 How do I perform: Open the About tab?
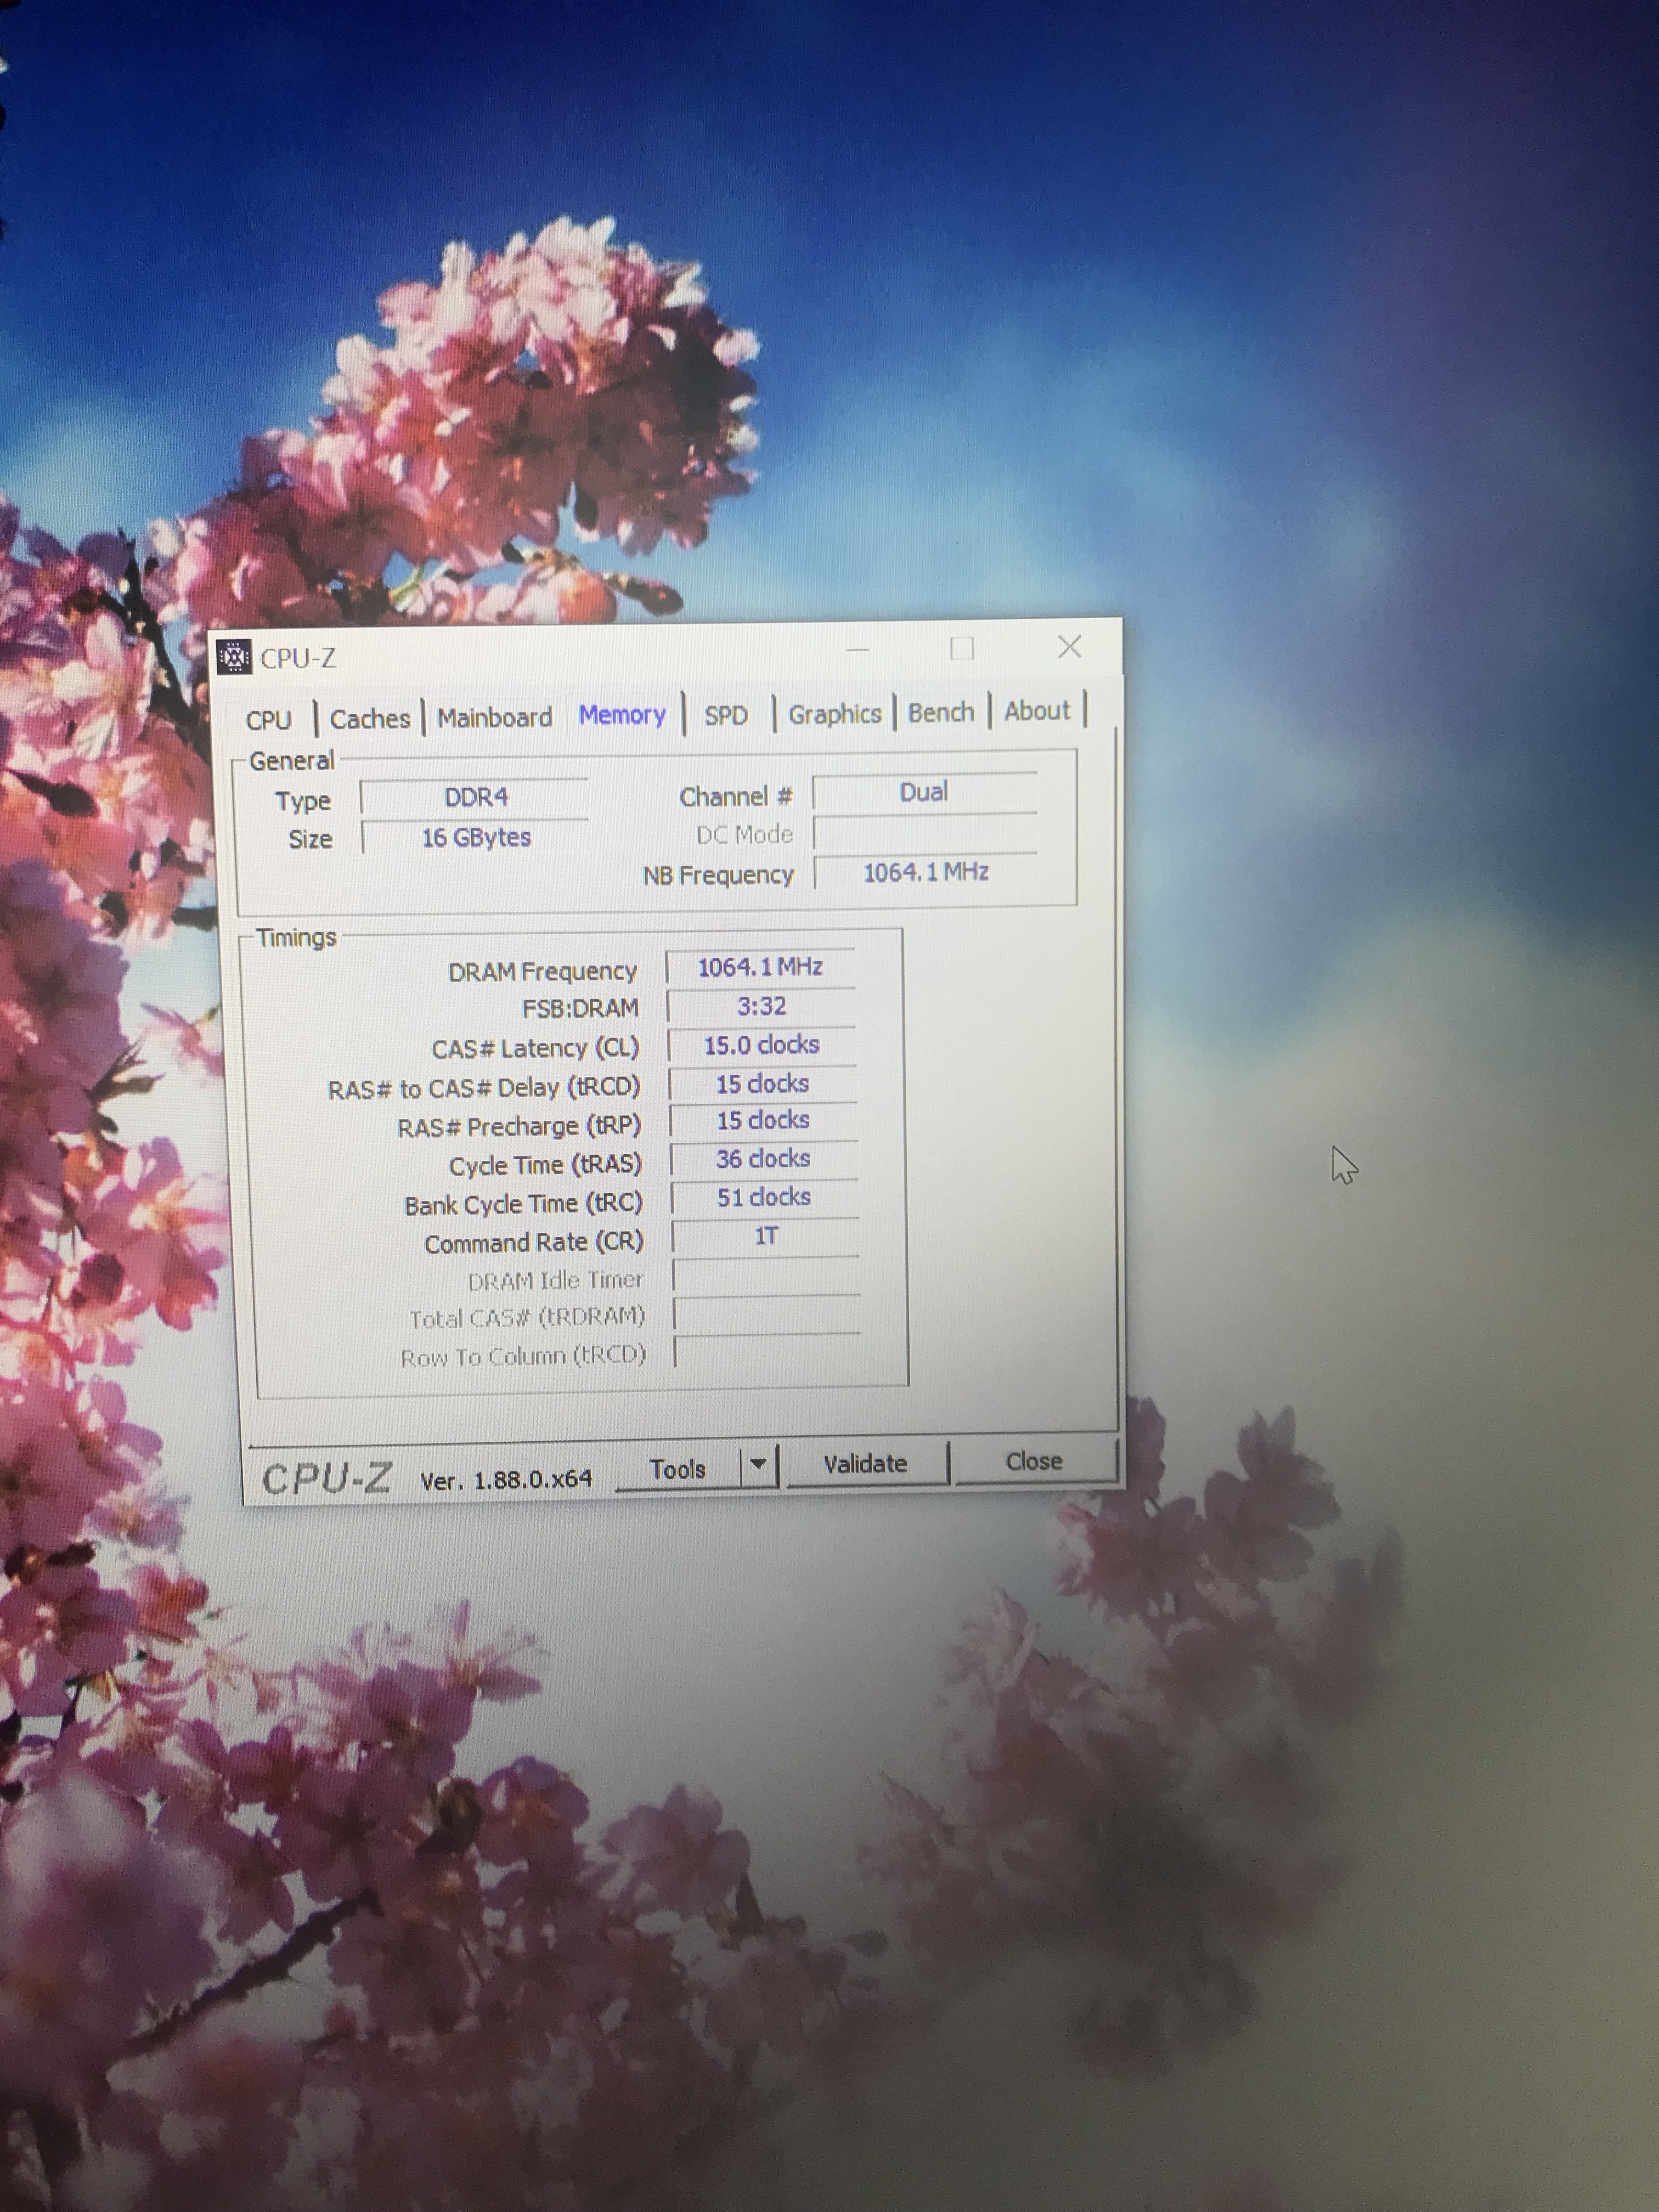click(x=1037, y=711)
